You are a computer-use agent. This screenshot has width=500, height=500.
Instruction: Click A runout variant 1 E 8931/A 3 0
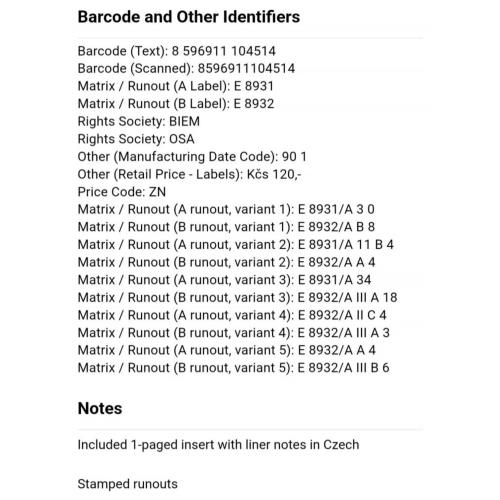tap(226, 209)
